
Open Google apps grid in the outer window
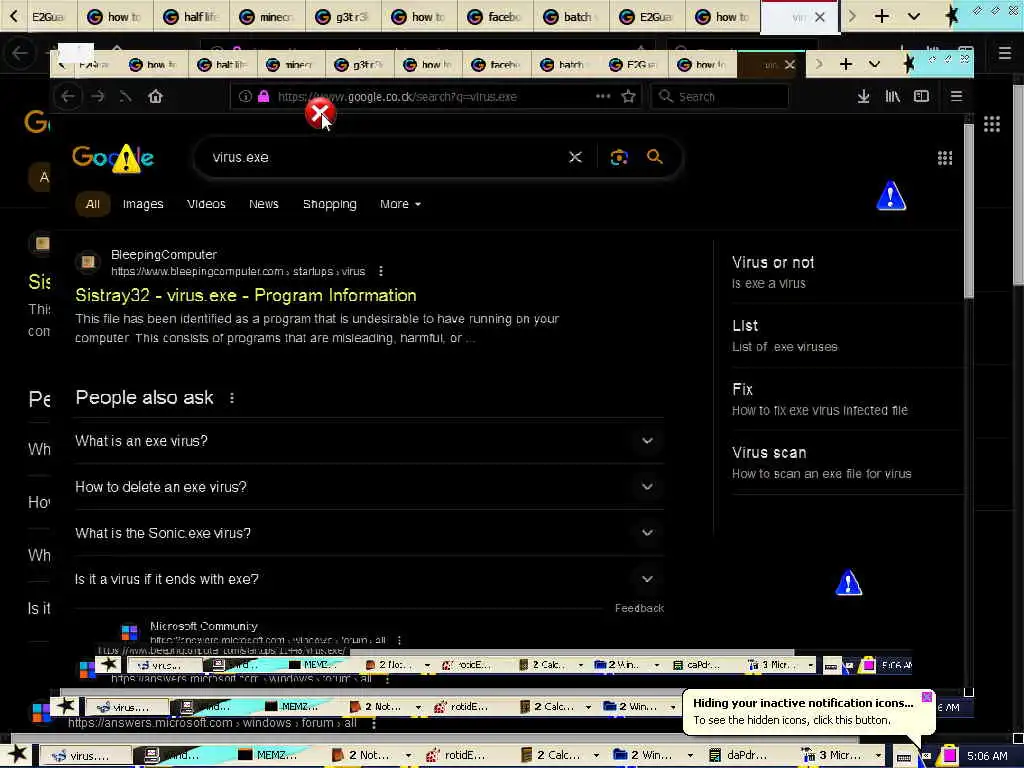992,124
